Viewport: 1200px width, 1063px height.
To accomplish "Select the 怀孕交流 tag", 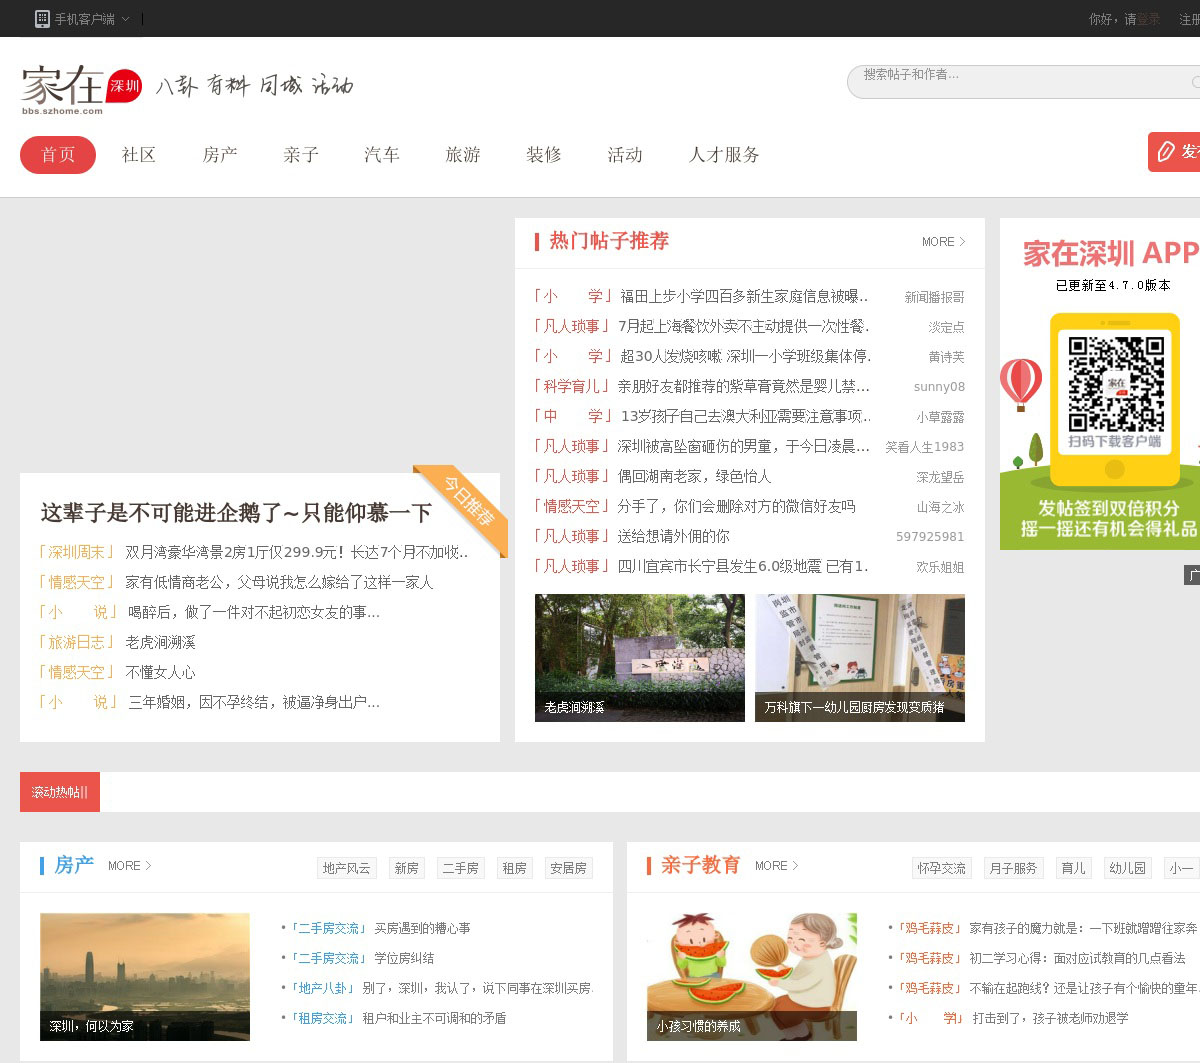I will (x=941, y=868).
